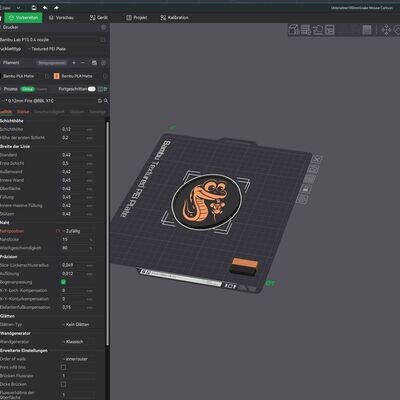
Task: Select the snake medallion model on the plate
Action: 207,202
